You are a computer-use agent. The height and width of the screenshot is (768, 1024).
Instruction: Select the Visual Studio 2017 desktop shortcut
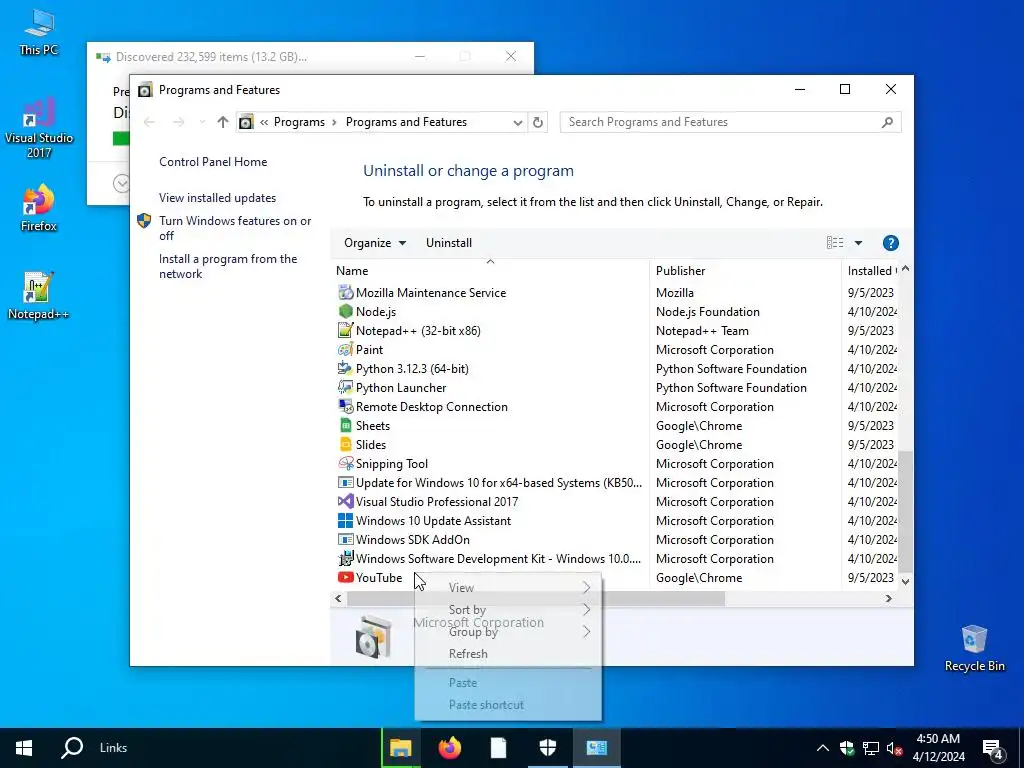click(39, 128)
